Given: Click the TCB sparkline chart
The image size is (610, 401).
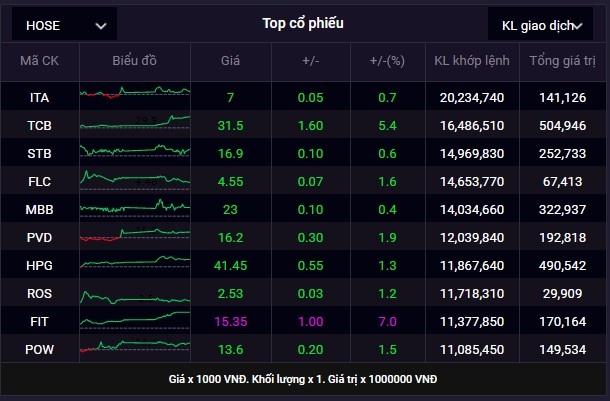Looking at the screenshot, I should [134, 125].
